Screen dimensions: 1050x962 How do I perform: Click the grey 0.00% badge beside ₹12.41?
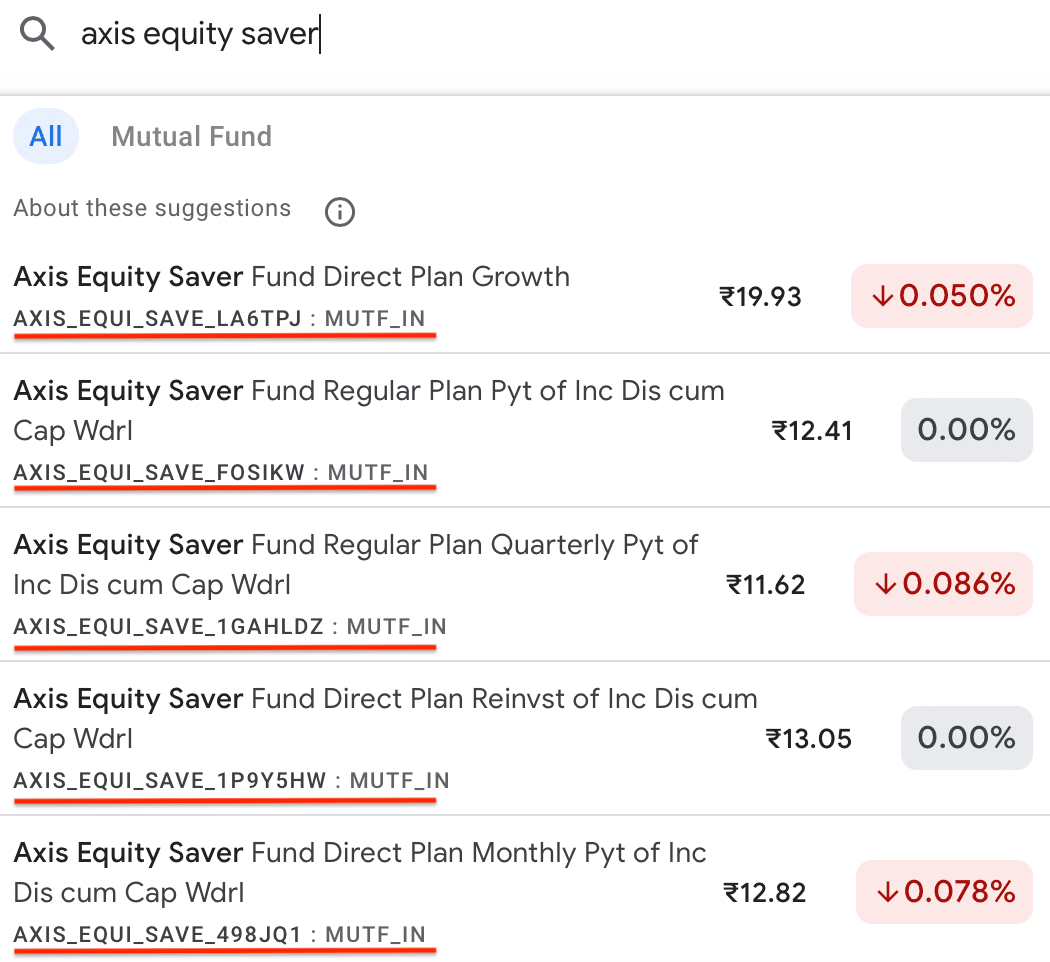pos(966,430)
